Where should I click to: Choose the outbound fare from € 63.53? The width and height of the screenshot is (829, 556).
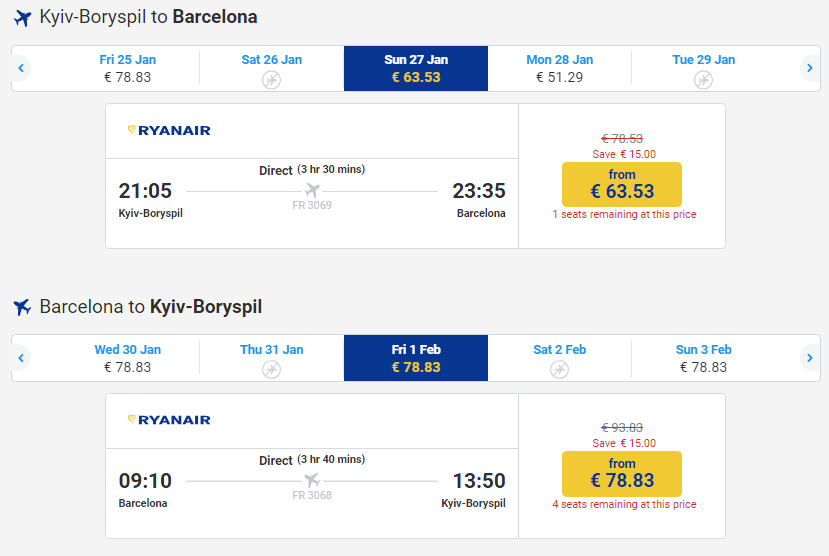(621, 184)
